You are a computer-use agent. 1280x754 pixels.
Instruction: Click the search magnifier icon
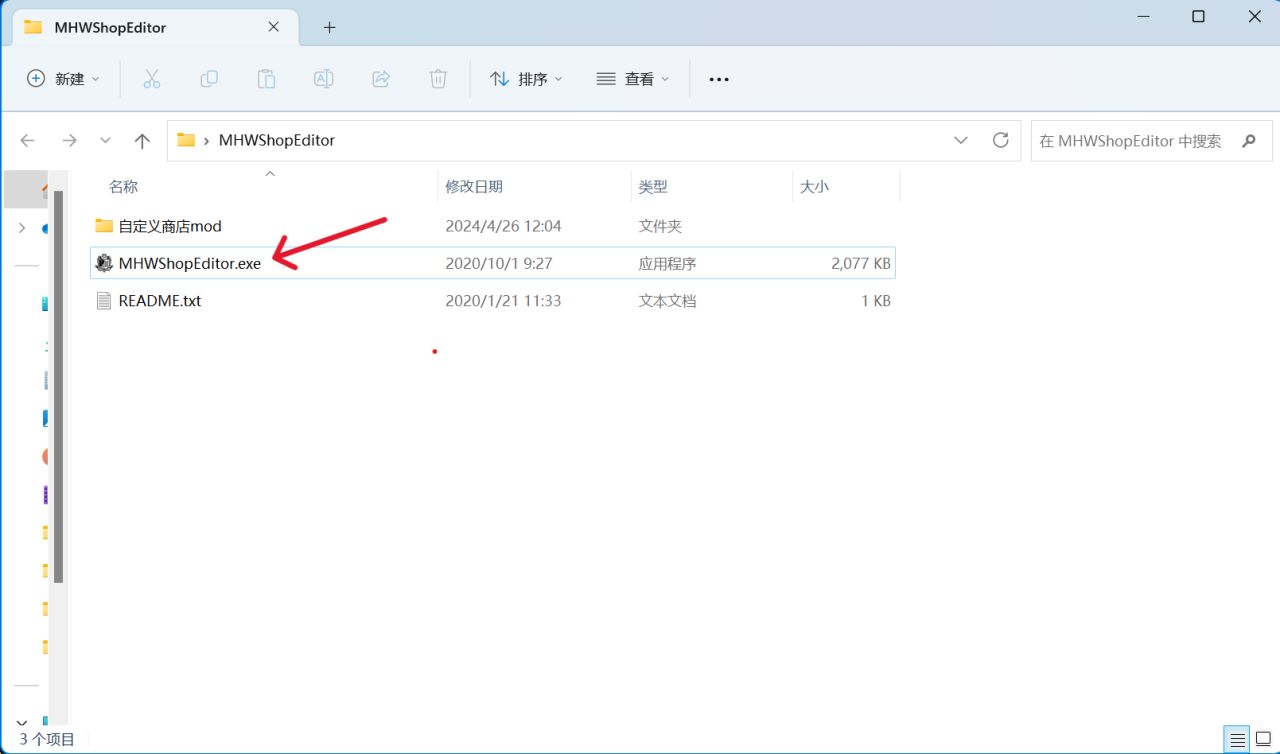1249,141
